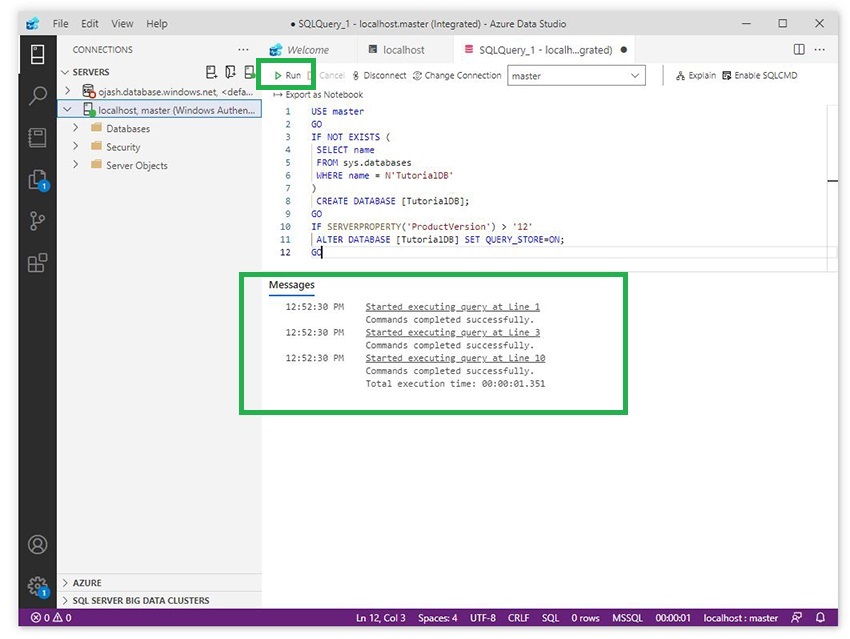Select the Messages results tab
This screenshot has width=850, height=639.
(x=292, y=285)
